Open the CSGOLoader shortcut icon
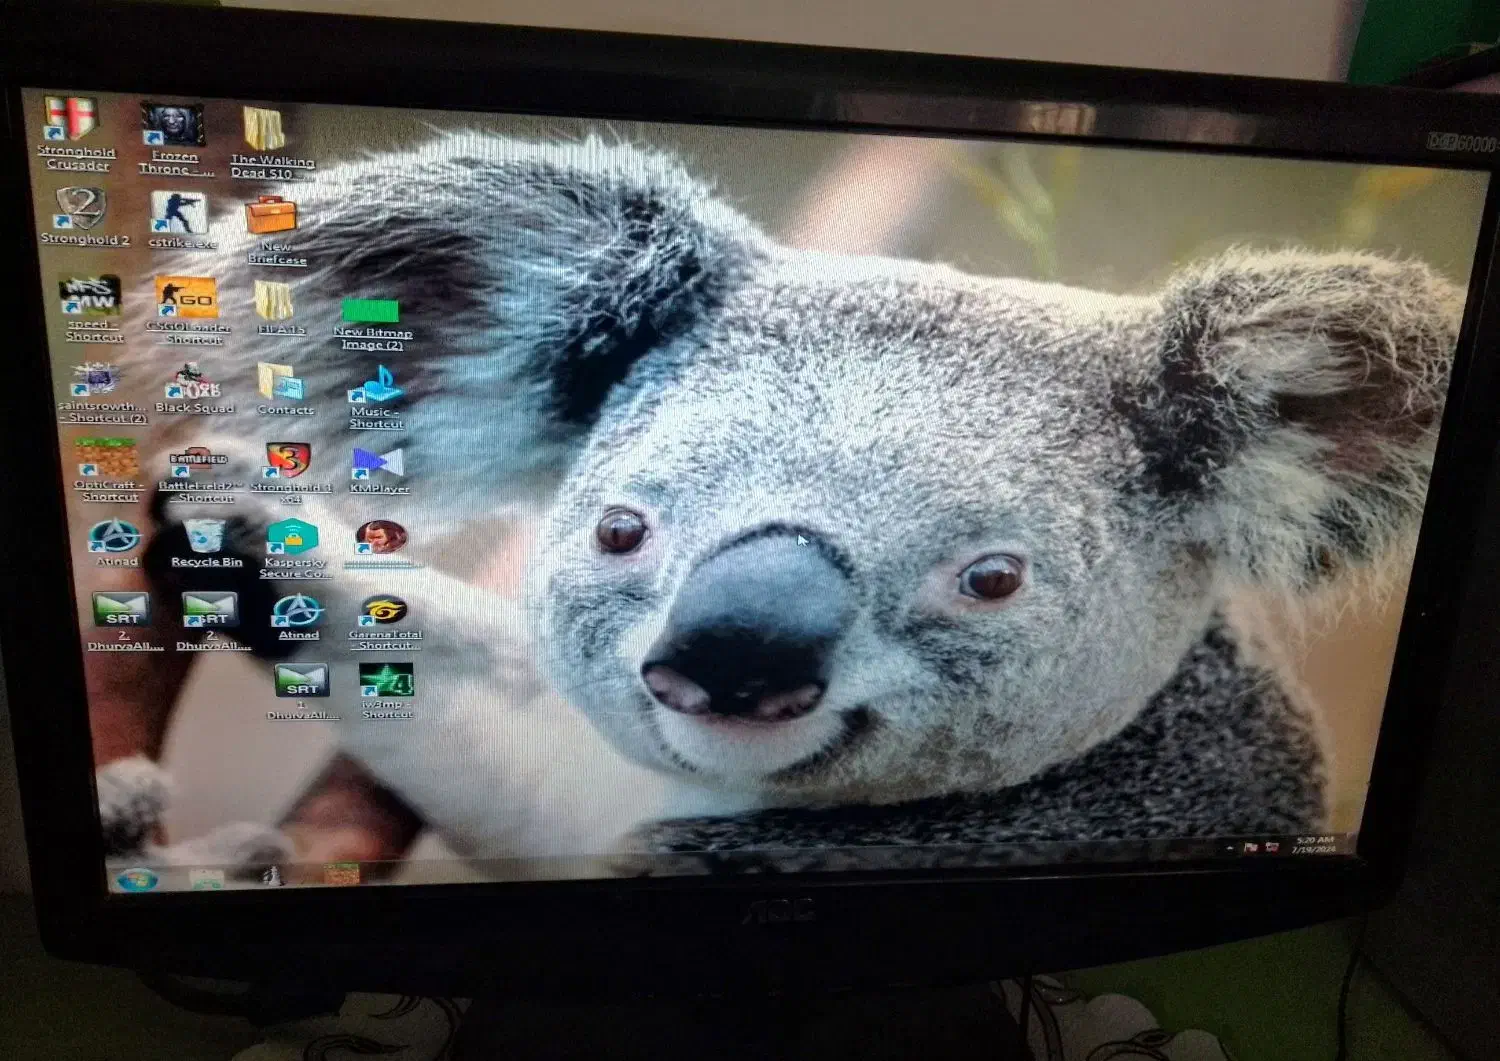This screenshot has height=1061, width=1500. click(187, 299)
